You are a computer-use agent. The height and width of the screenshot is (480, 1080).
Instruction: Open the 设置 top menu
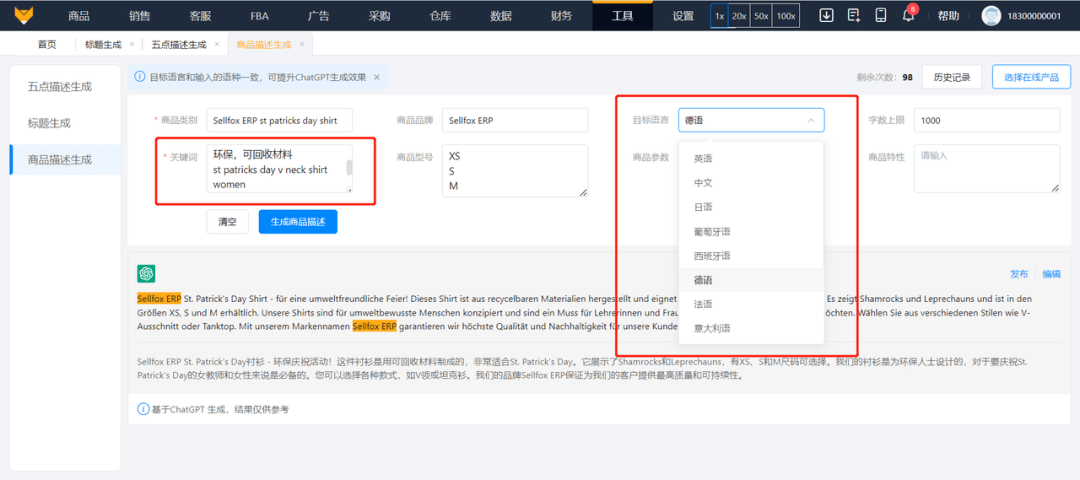pos(683,16)
